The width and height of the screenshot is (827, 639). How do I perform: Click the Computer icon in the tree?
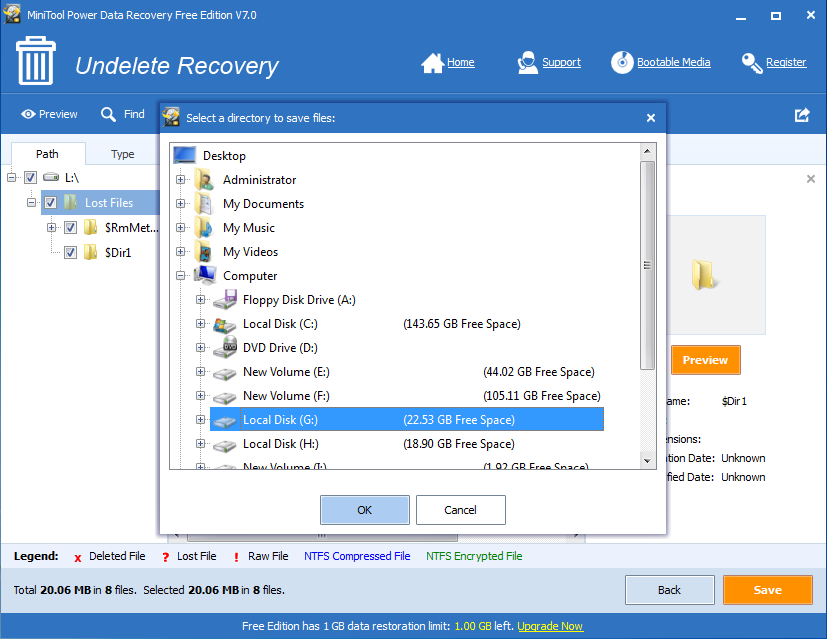point(205,275)
